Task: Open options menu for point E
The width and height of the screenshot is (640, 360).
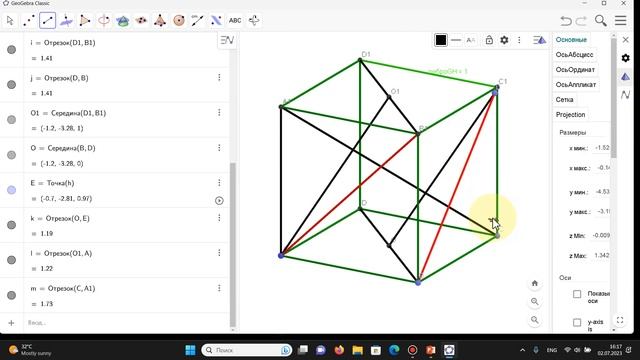Action: tap(219, 182)
